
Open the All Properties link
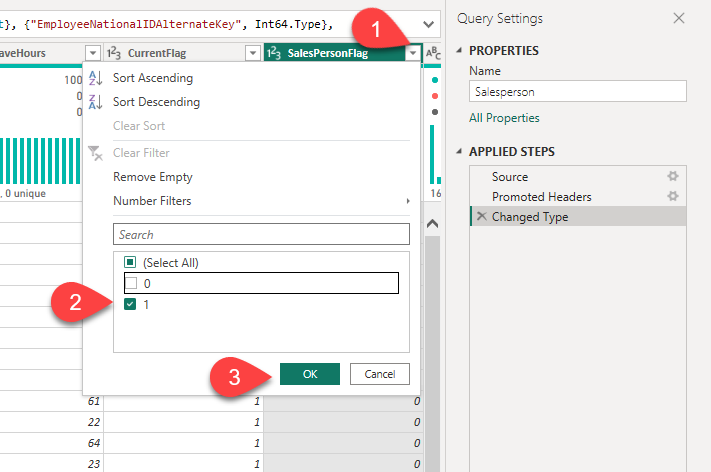click(504, 118)
